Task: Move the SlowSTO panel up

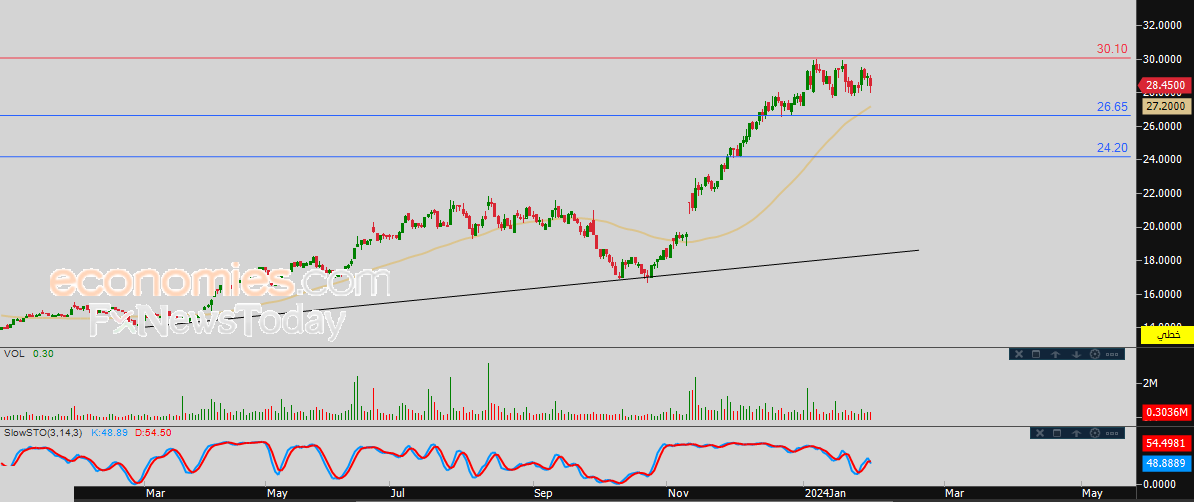Action: click(1076, 433)
